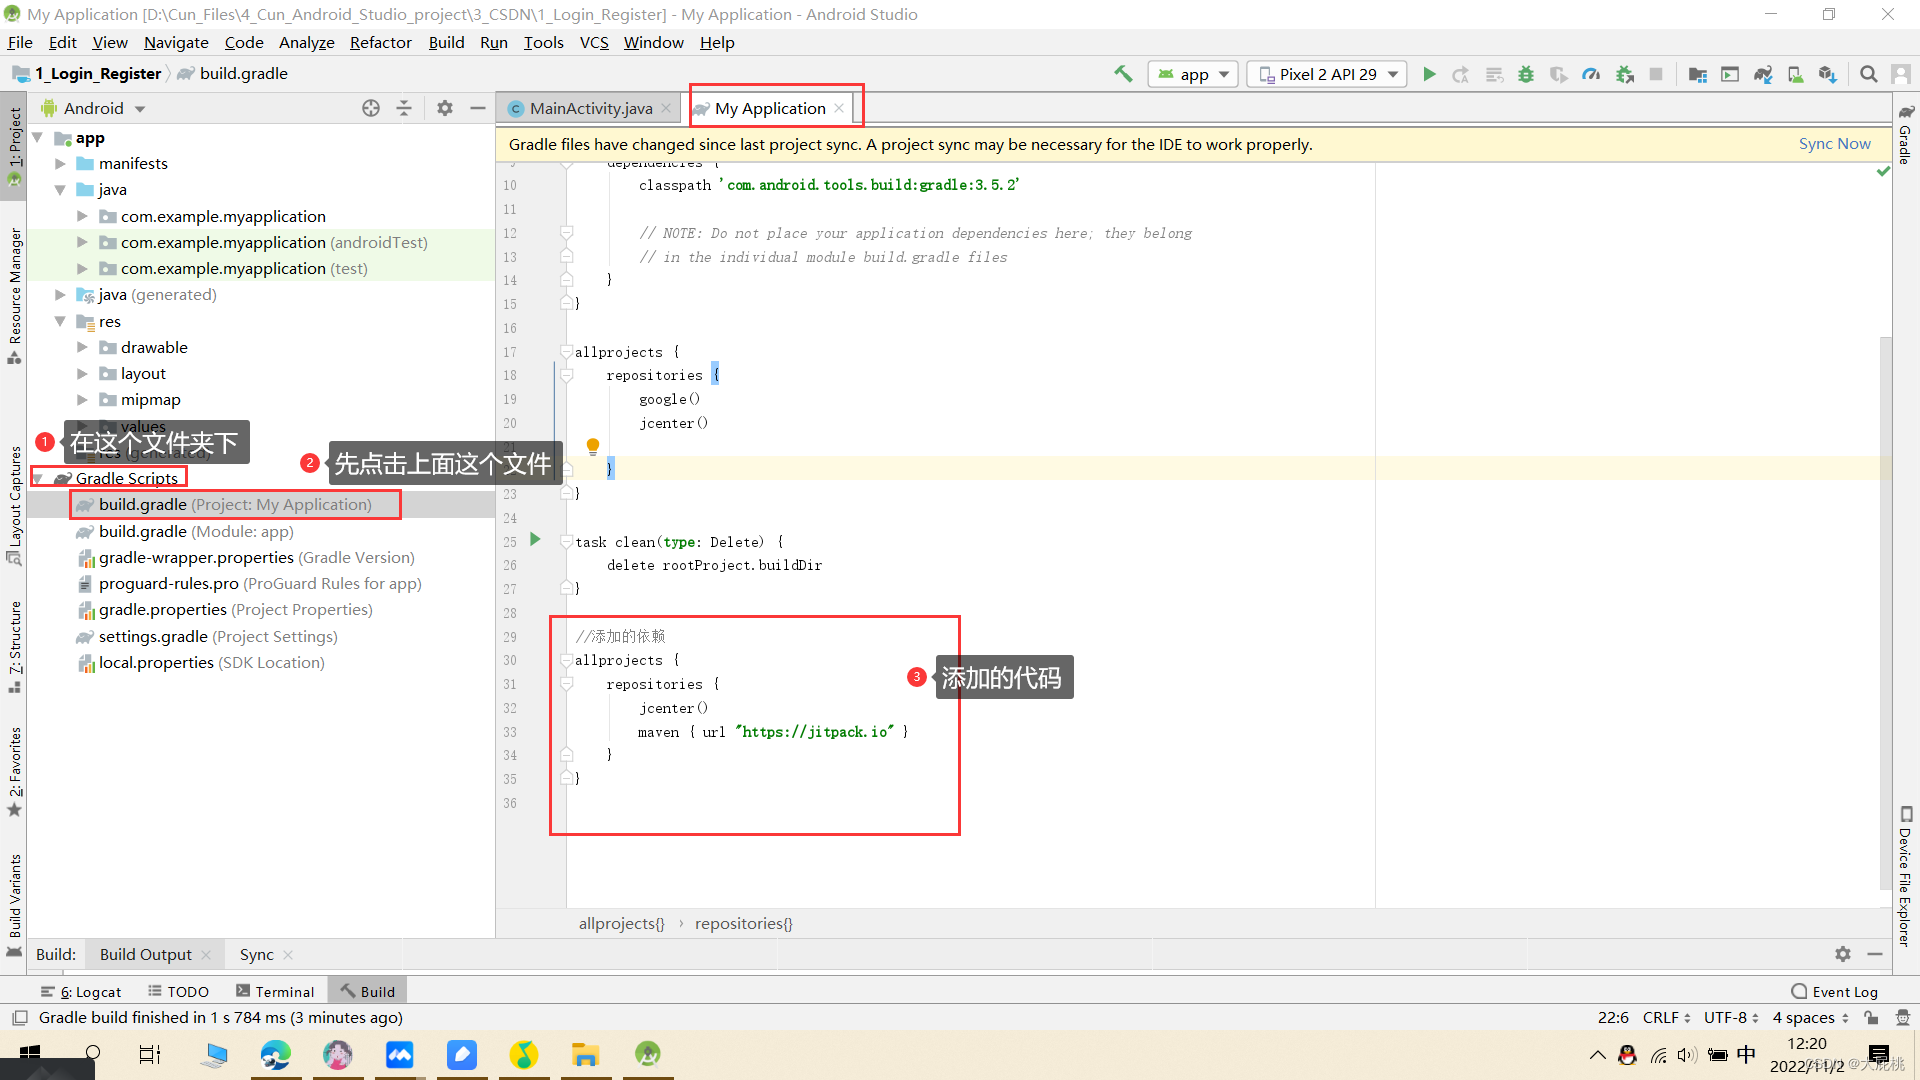Expand the manifests folder in Project tree
1920x1080 pixels.
coord(60,163)
